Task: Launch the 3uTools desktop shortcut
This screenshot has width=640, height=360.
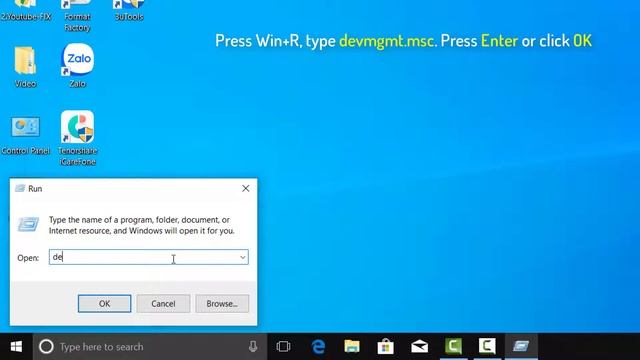Action: click(129, 11)
